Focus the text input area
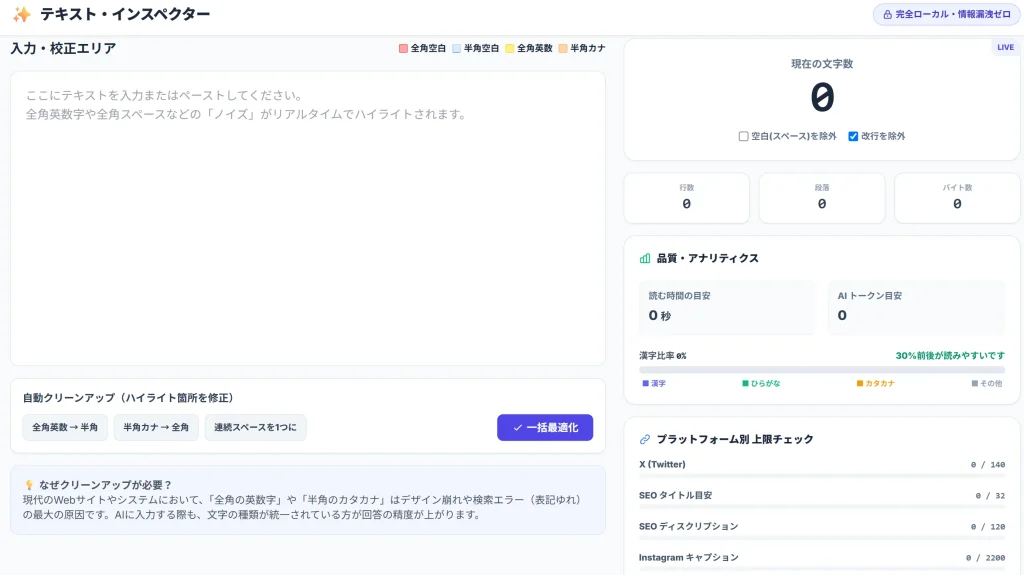The height and width of the screenshot is (575, 1024). click(308, 218)
